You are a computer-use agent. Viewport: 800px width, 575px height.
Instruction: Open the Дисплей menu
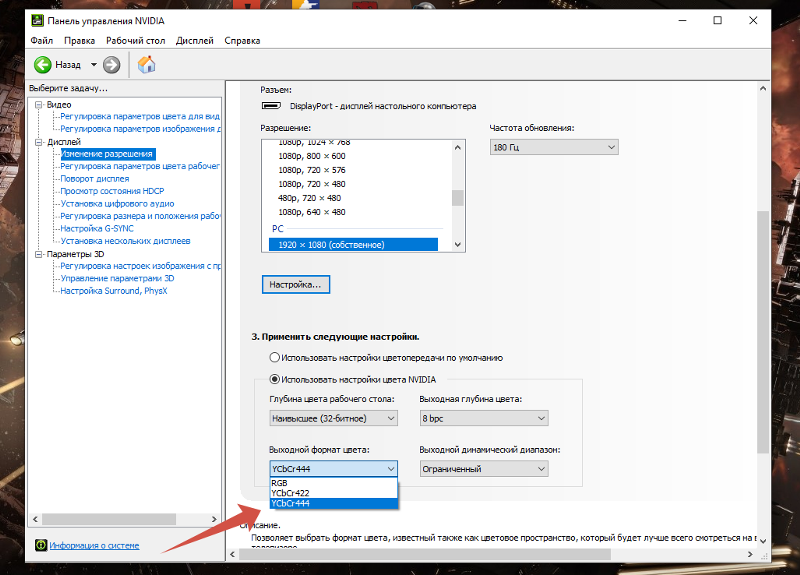tap(195, 41)
